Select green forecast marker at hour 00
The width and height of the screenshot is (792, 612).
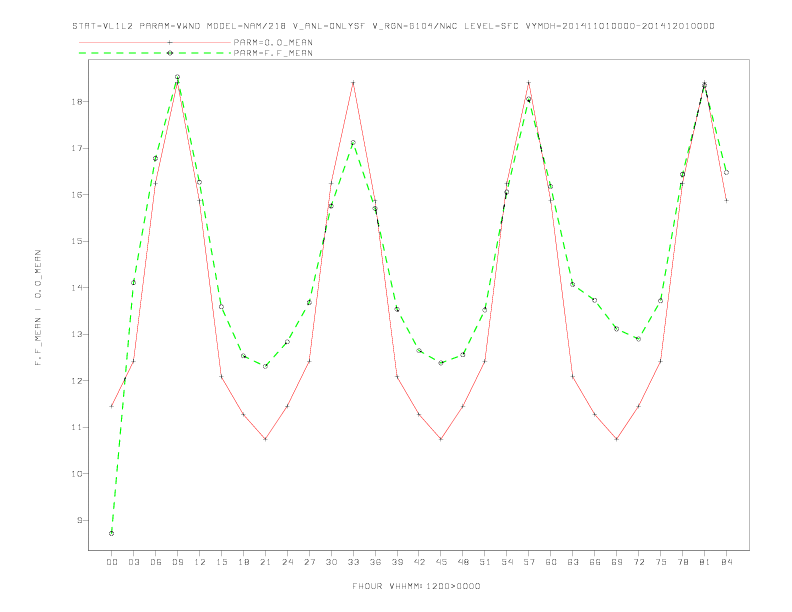pyautogui.click(x=112, y=533)
